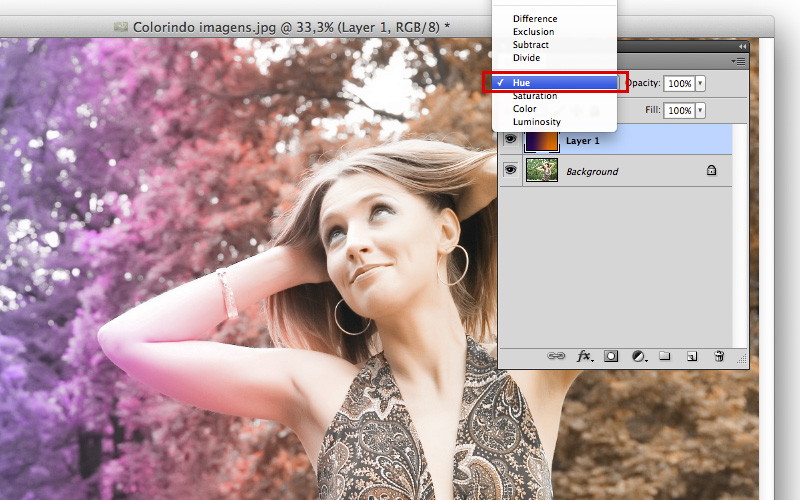Create a new layer with the page icon
The height and width of the screenshot is (500, 800).
click(692, 356)
